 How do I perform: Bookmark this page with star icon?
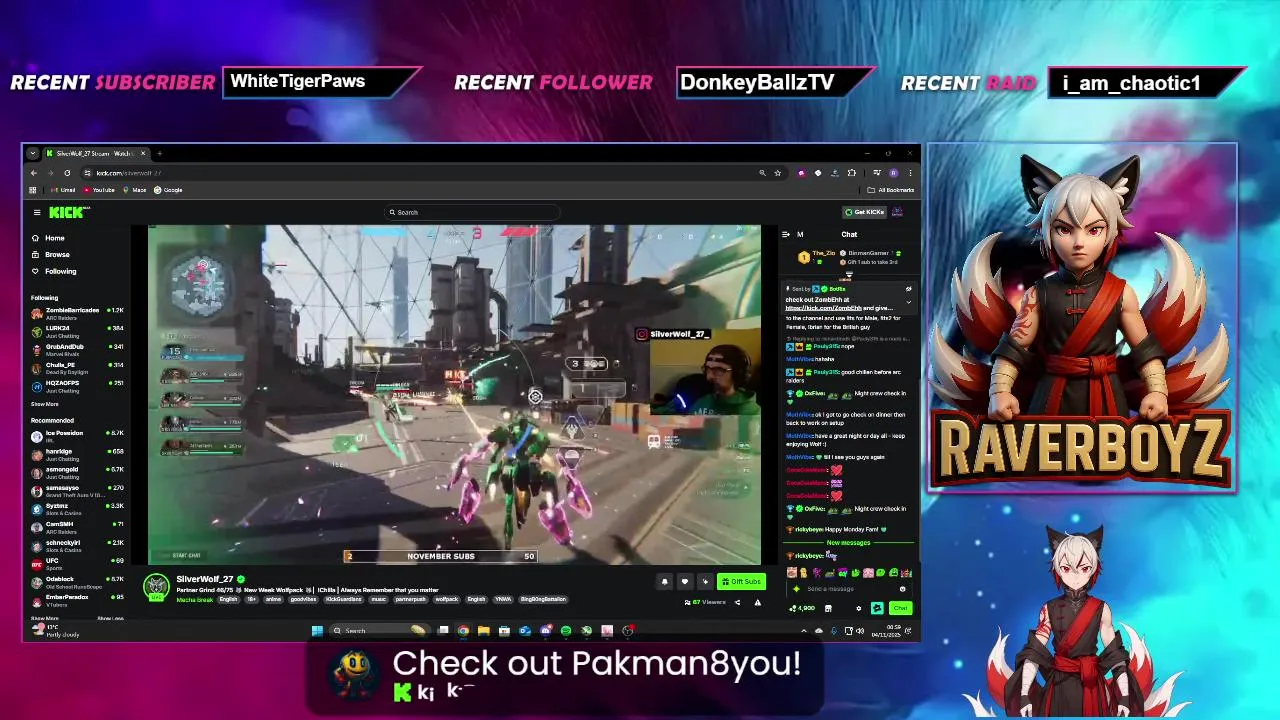click(x=777, y=173)
